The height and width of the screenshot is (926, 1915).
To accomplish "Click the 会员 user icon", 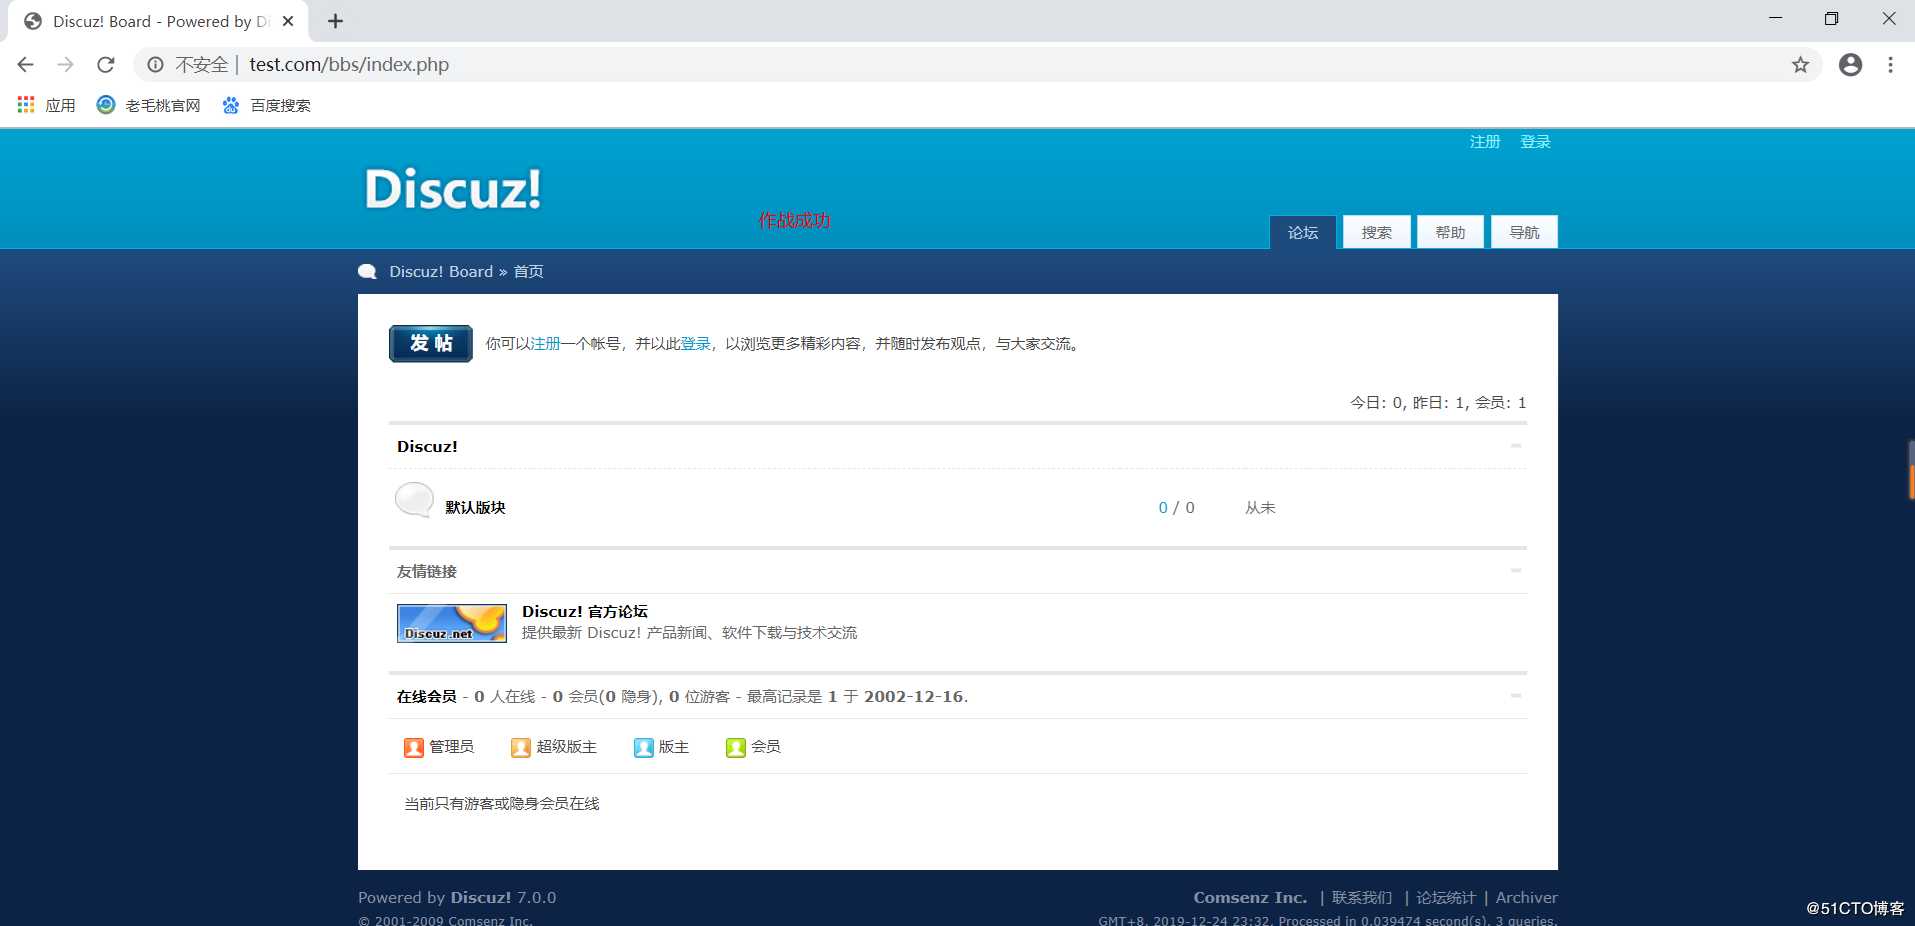I will click(736, 747).
